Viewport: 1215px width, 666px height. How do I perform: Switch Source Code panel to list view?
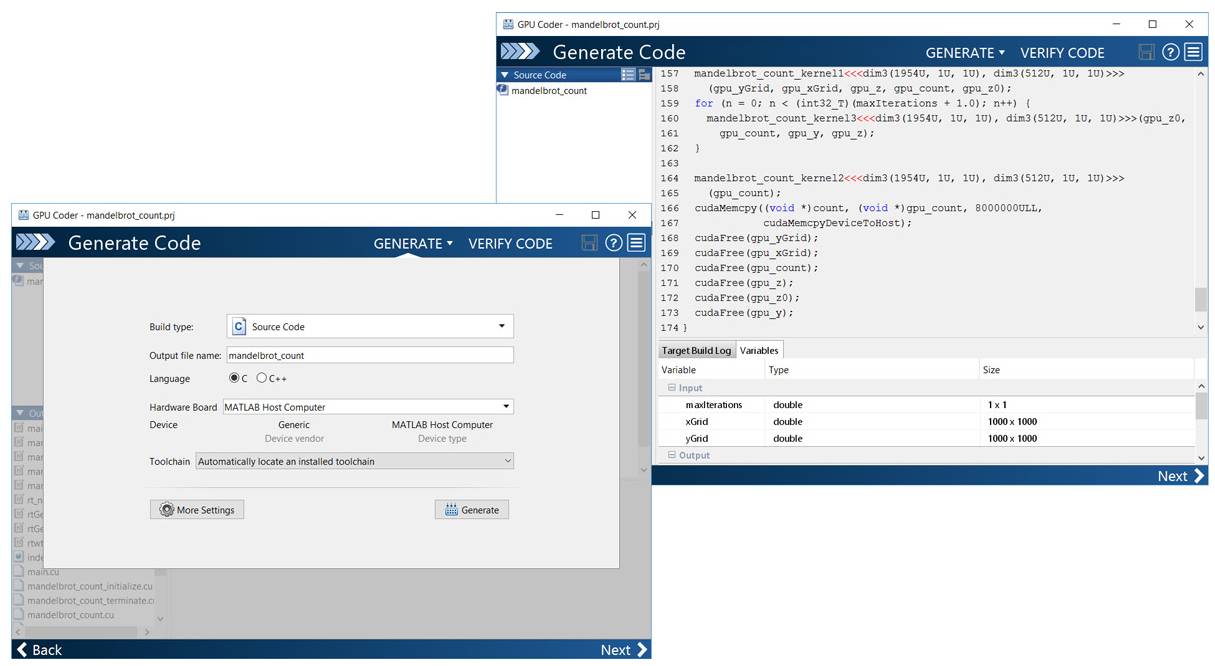coord(628,75)
